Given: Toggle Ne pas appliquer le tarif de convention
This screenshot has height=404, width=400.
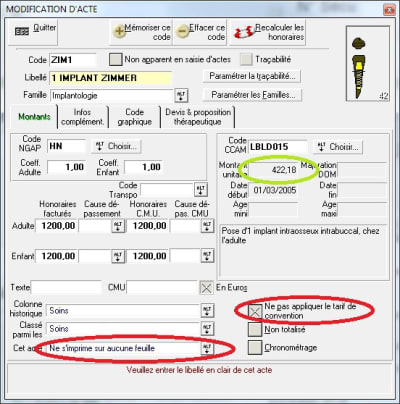Looking at the screenshot, I should tap(255, 312).
